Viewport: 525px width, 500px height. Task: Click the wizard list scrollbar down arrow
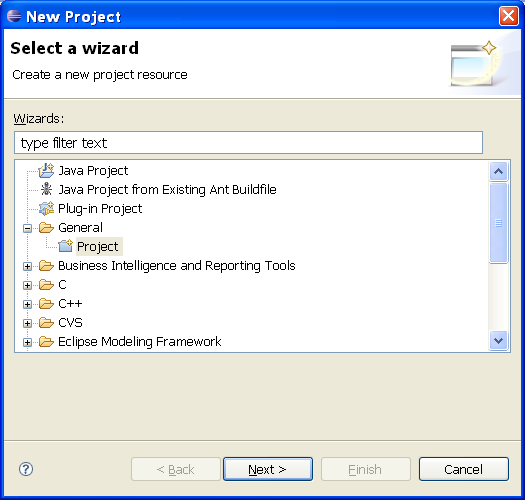coord(499,341)
